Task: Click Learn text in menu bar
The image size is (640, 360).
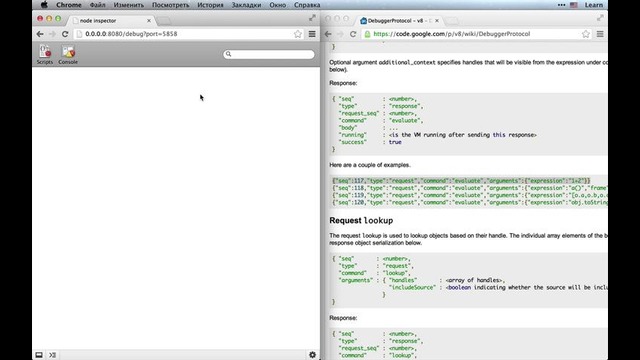Action: 593,5
